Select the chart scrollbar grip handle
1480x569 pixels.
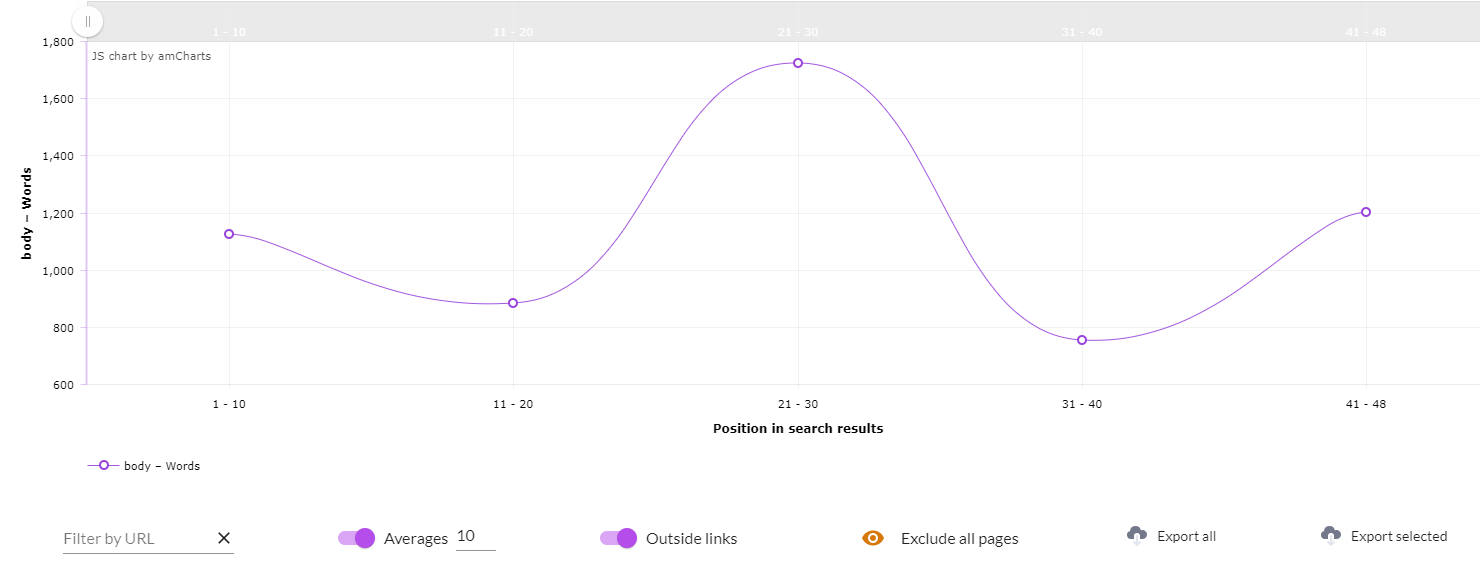88,20
